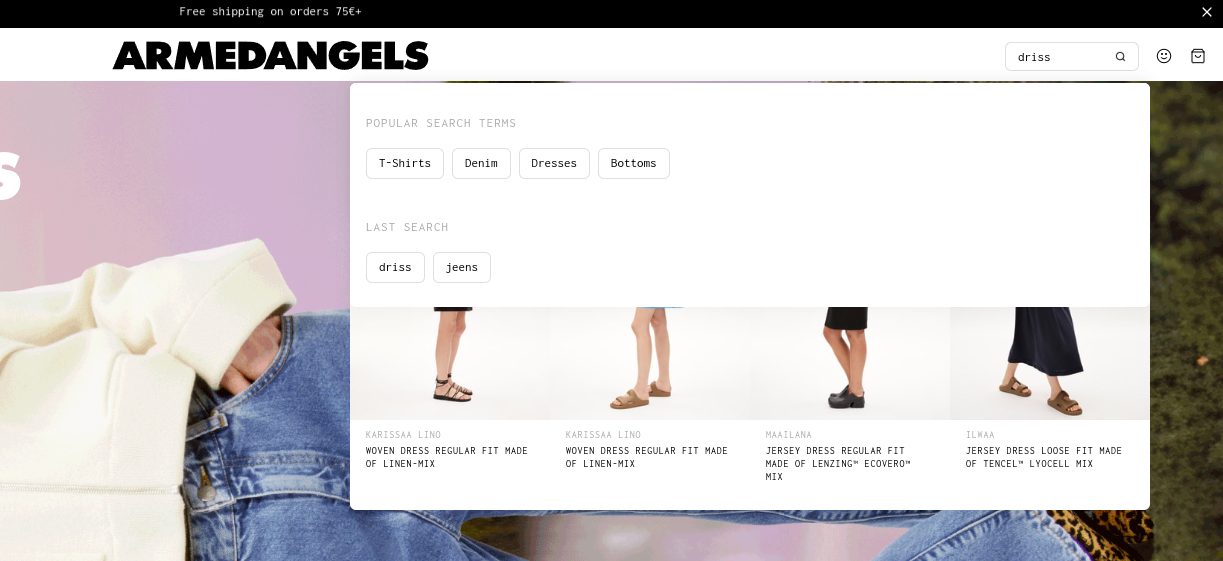The image size is (1223, 561).
Task: Open the account smiley icon
Action: [1164, 56]
